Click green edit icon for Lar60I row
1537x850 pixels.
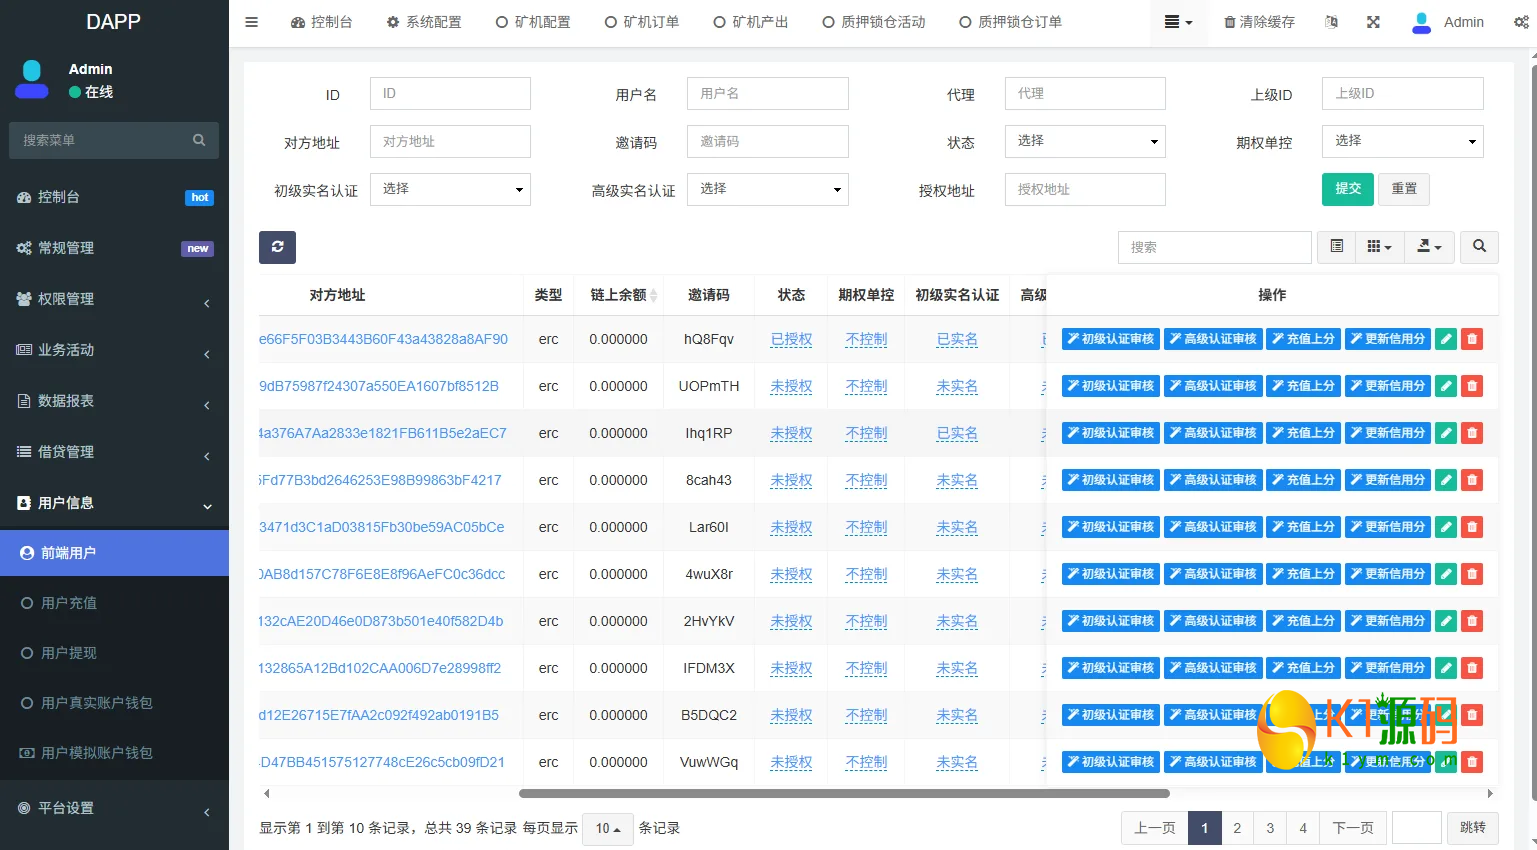pyautogui.click(x=1446, y=527)
